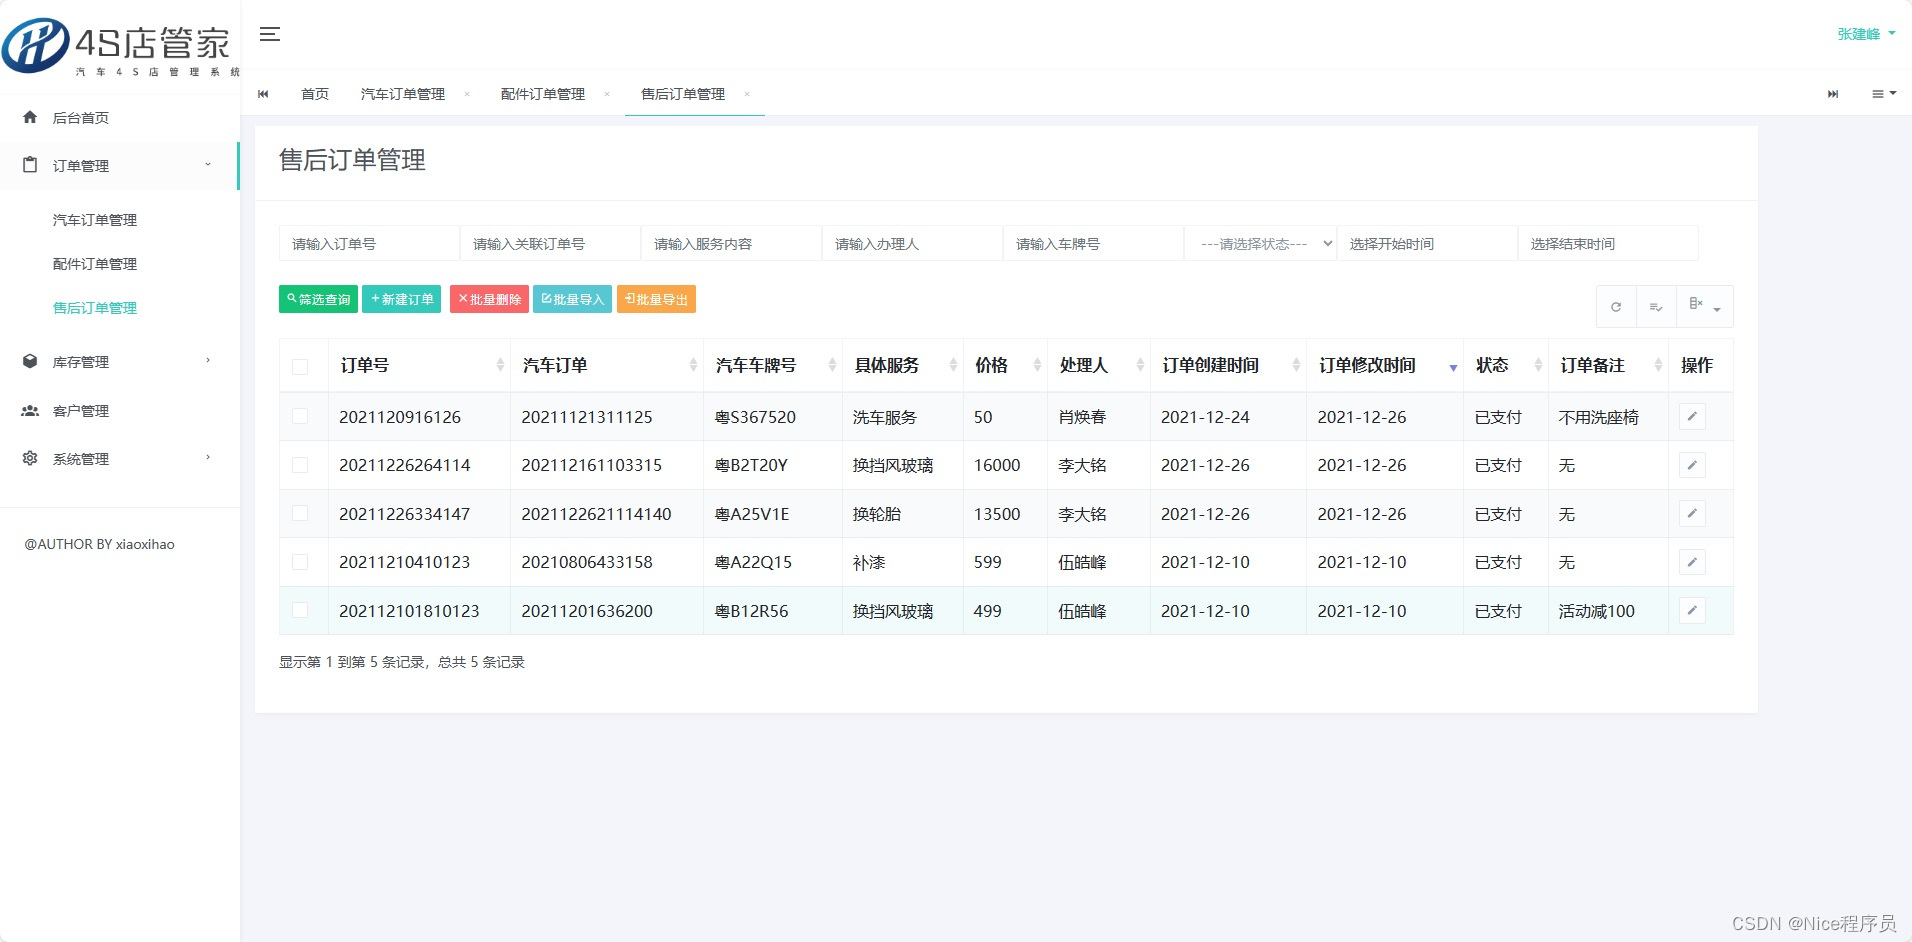Click the 订单管理 clipboard icon

click(x=30, y=165)
